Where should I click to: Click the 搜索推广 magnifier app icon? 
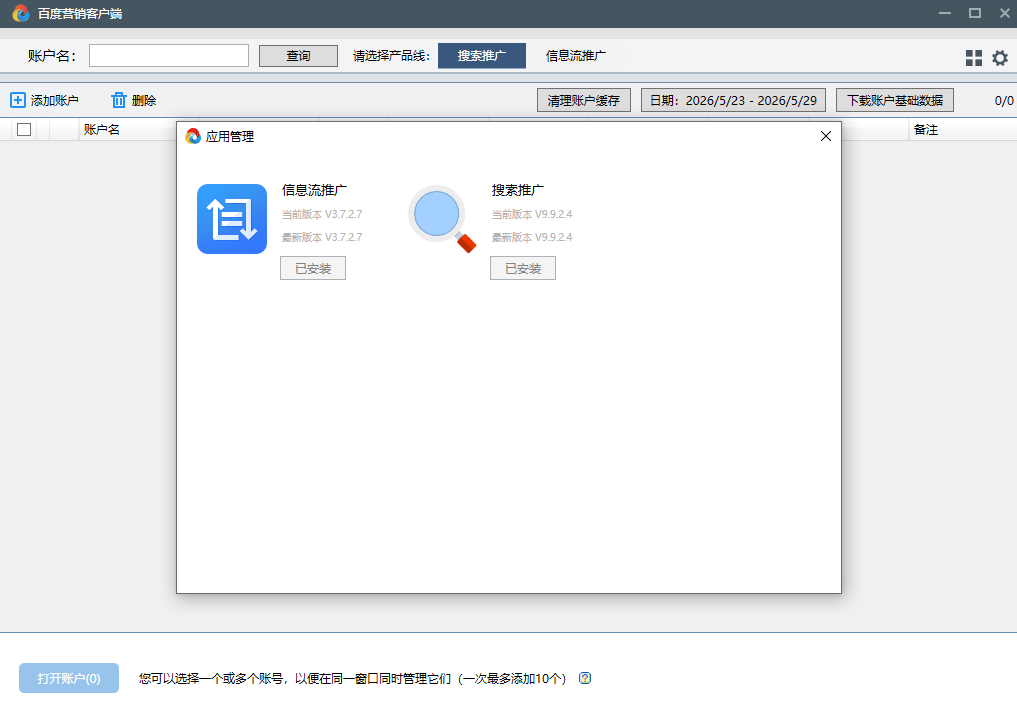[x=442, y=219]
